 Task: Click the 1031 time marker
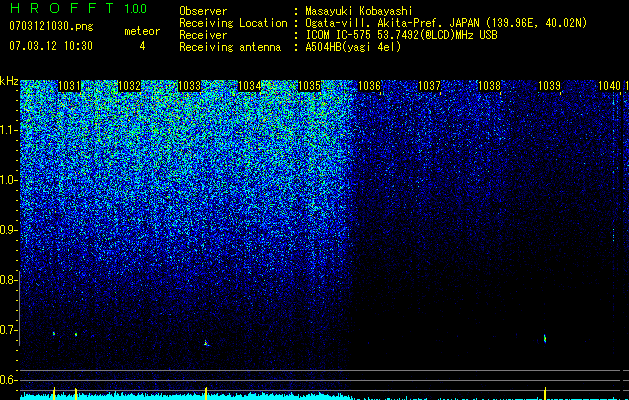coord(69,86)
